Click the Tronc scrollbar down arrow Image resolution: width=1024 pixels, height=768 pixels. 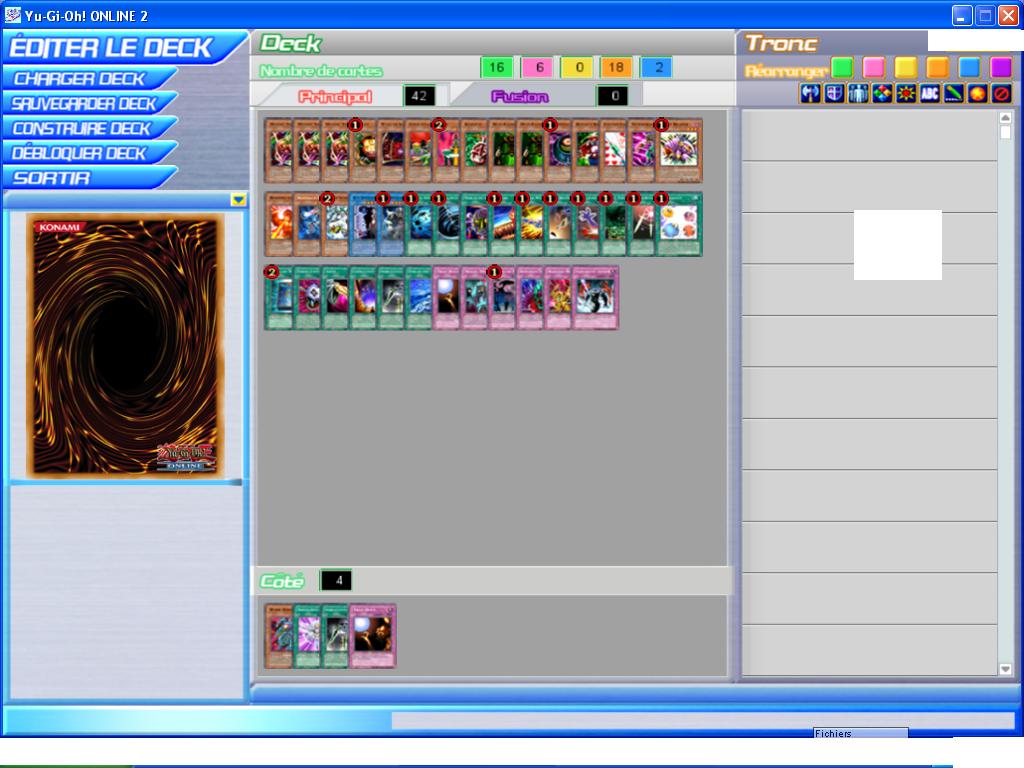1006,669
